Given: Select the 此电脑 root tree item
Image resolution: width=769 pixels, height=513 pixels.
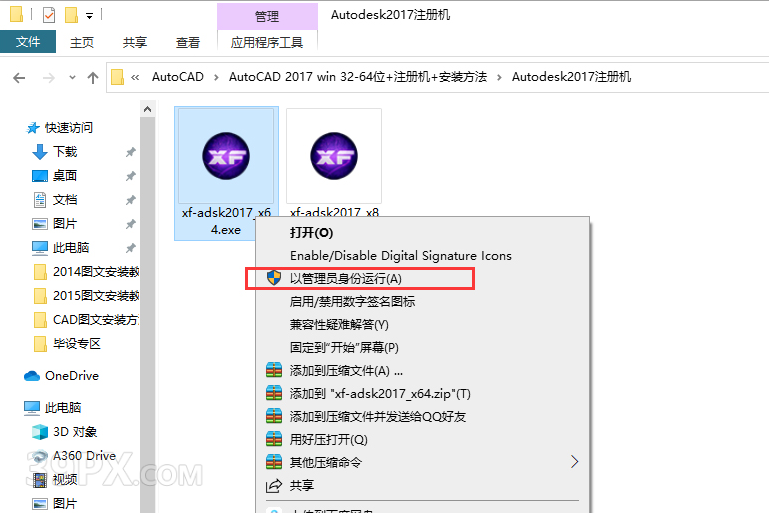Looking at the screenshot, I should (63, 408).
